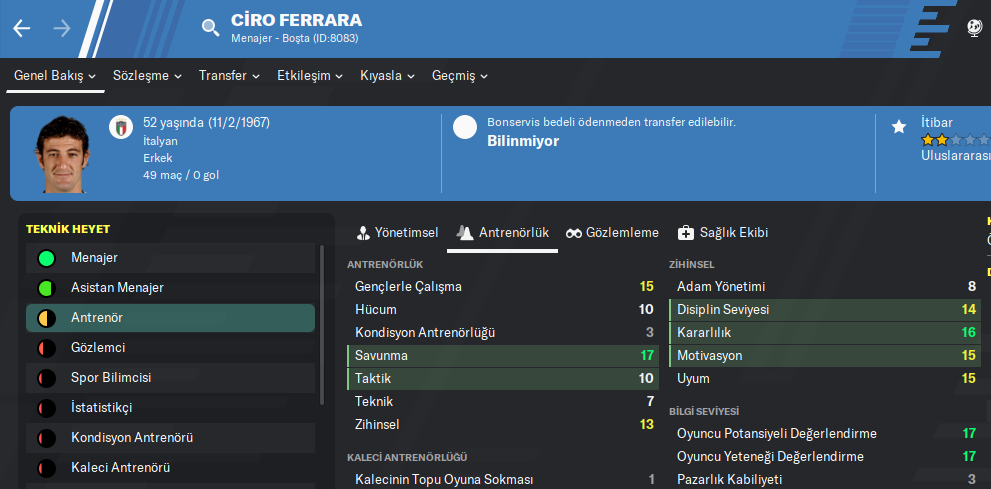The height and width of the screenshot is (489, 991).
Task: Select Kondisyon Antrenörü in staff list
Action: click(132, 438)
